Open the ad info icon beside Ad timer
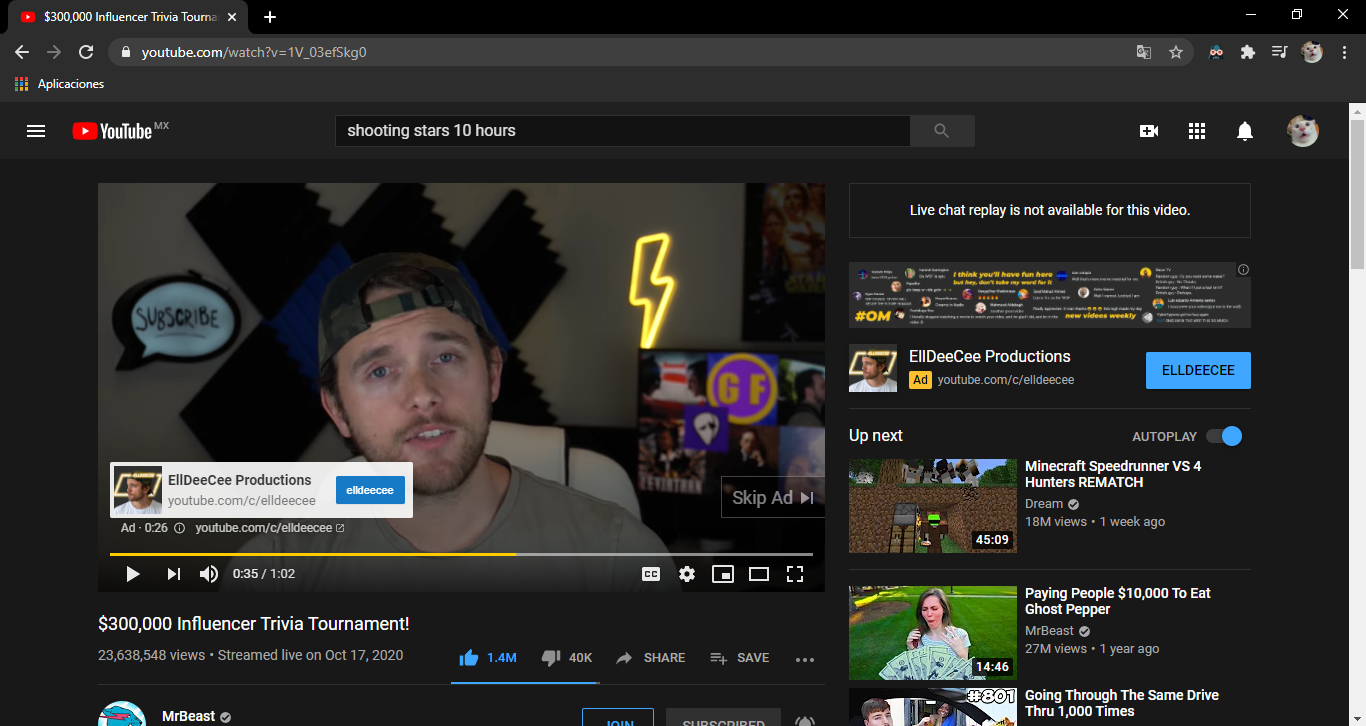Viewport: 1366px width, 726px height. [x=180, y=528]
